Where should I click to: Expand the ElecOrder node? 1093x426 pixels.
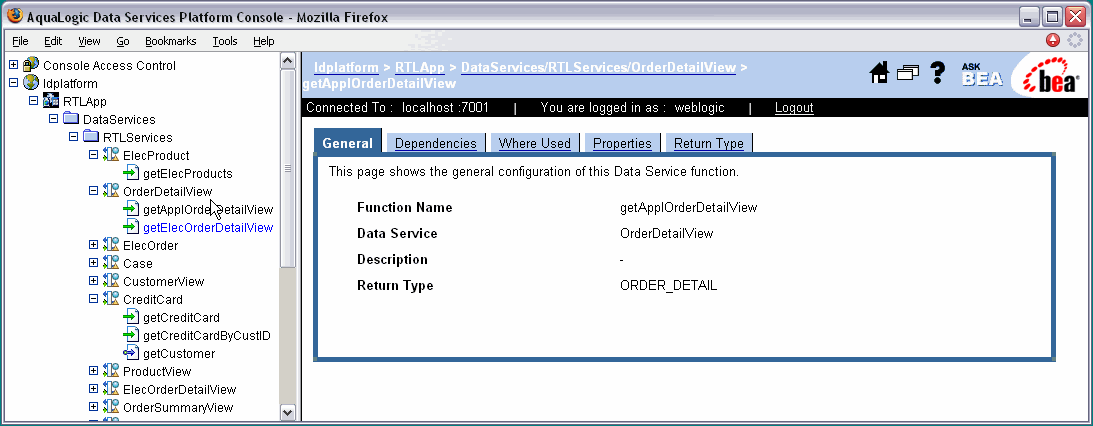coord(93,245)
